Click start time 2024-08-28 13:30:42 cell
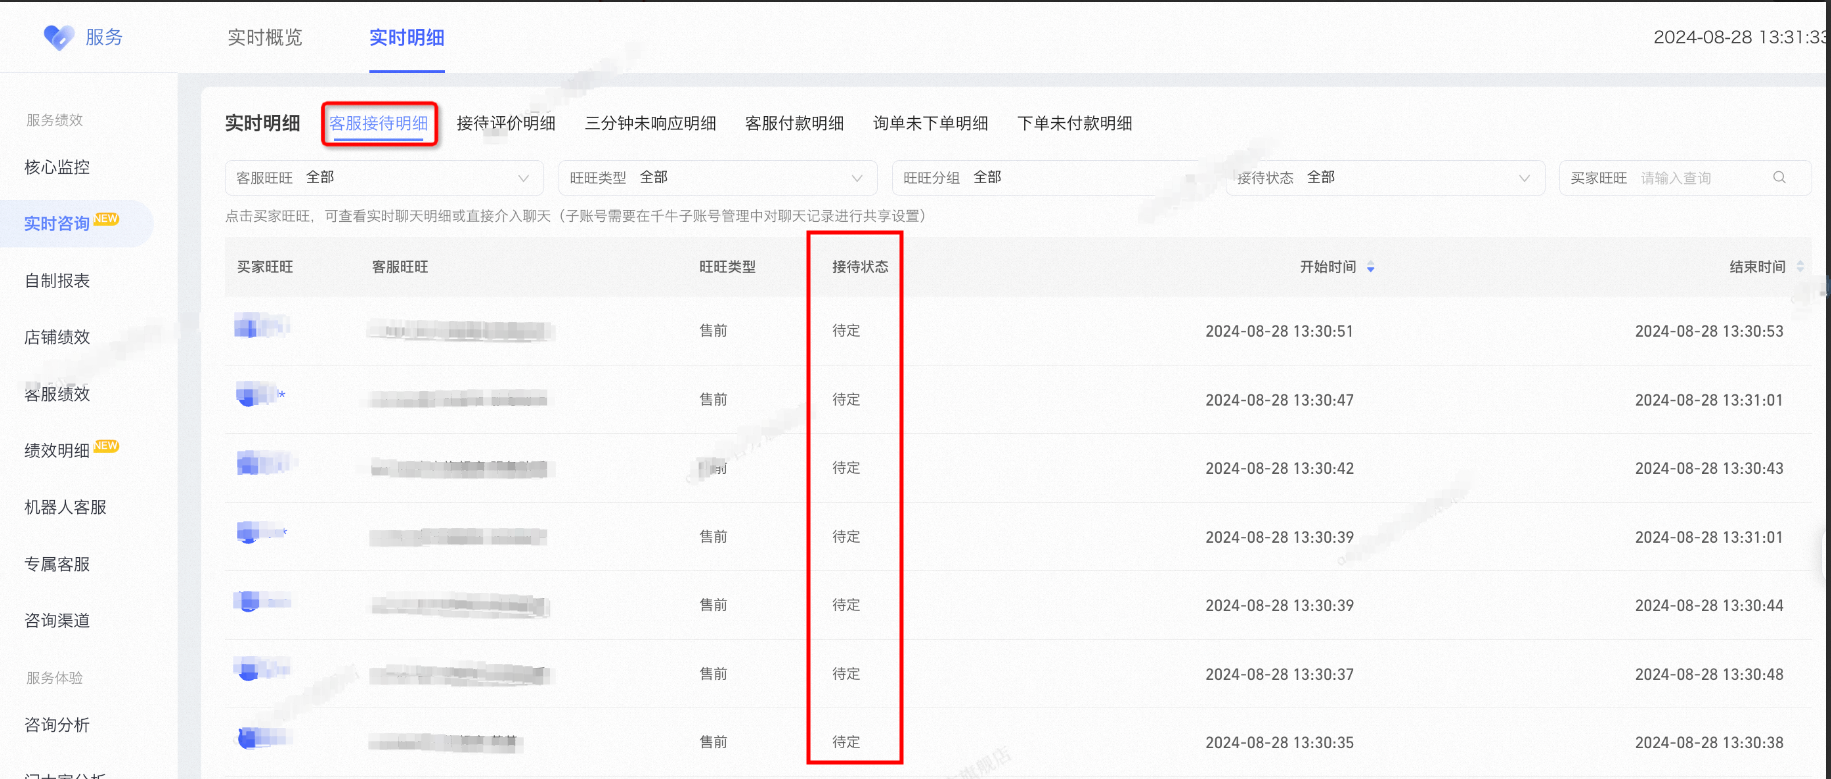This screenshot has height=779, width=1831. [1279, 468]
